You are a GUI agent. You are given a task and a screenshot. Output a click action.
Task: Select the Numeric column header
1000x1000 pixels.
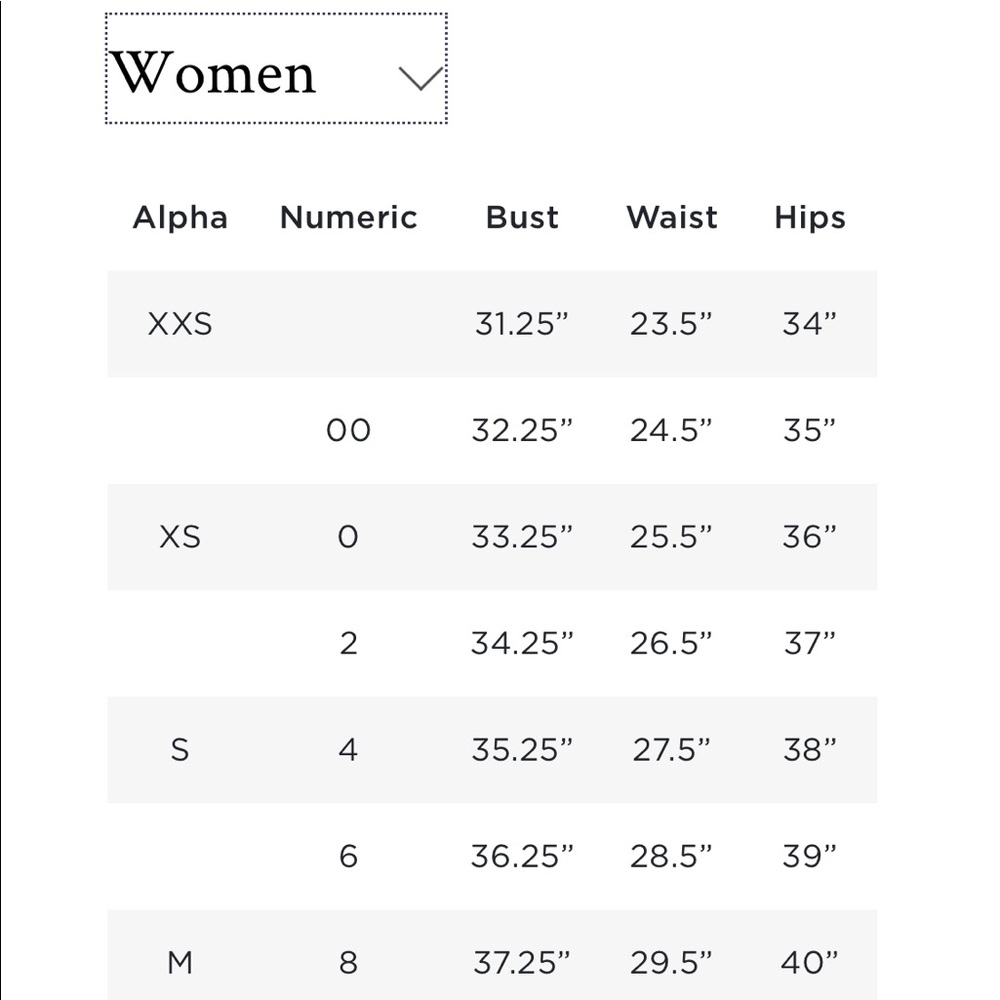click(x=348, y=217)
